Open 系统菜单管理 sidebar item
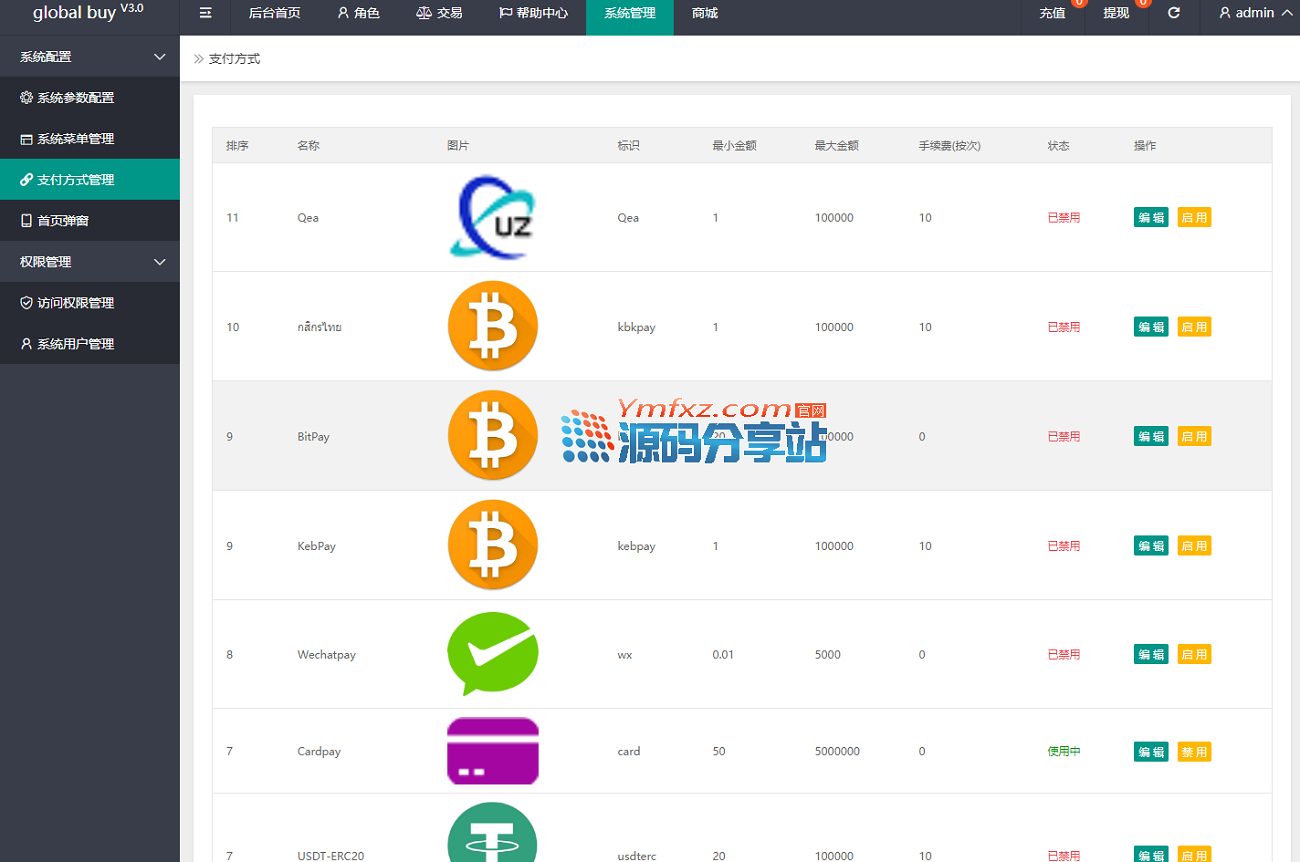This screenshot has height=862, width=1300. point(75,139)
